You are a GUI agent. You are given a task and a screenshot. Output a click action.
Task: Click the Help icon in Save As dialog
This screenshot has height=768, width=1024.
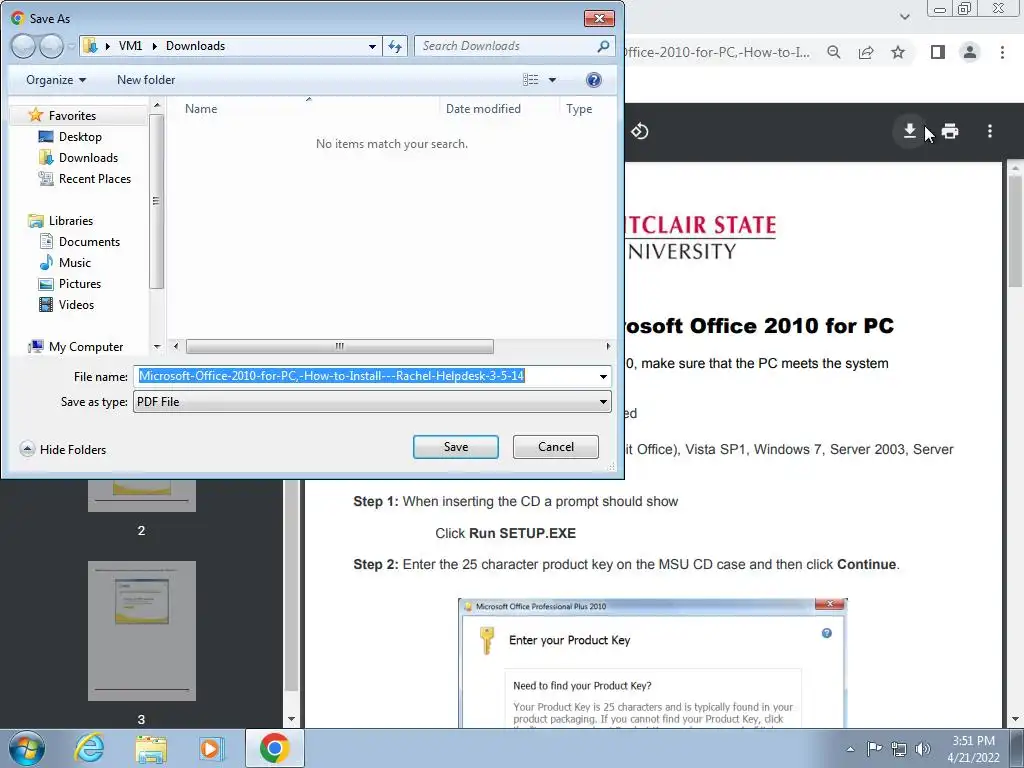(x=594, y=80)
